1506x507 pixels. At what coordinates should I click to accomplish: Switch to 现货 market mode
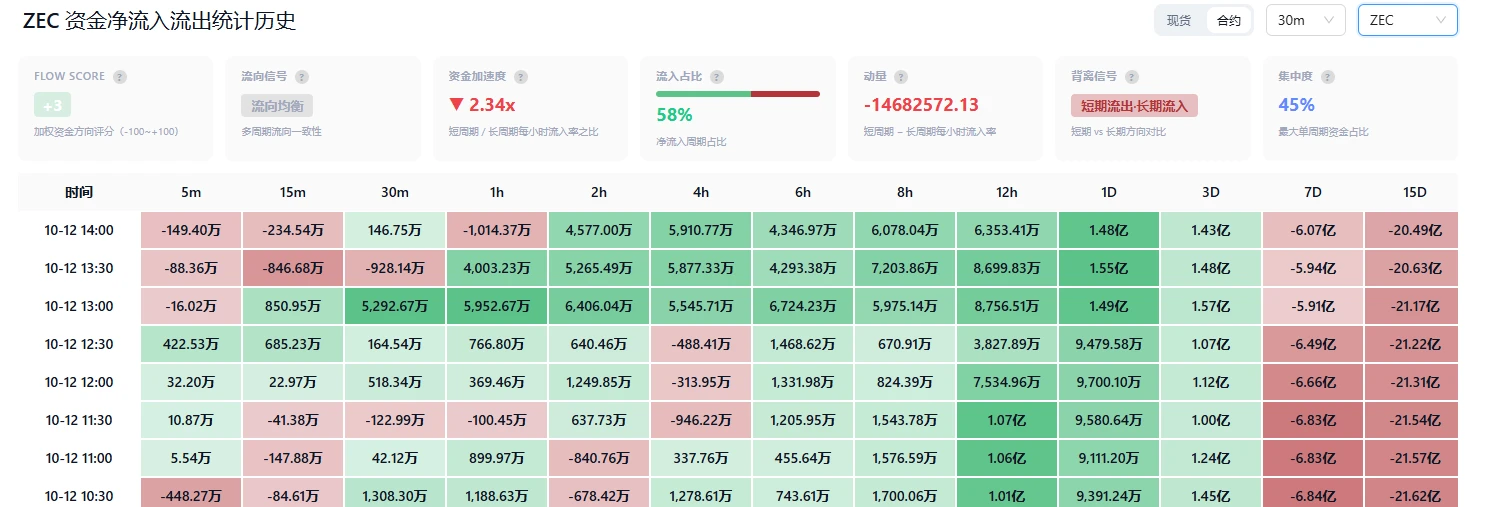[x=1179, y=20]
